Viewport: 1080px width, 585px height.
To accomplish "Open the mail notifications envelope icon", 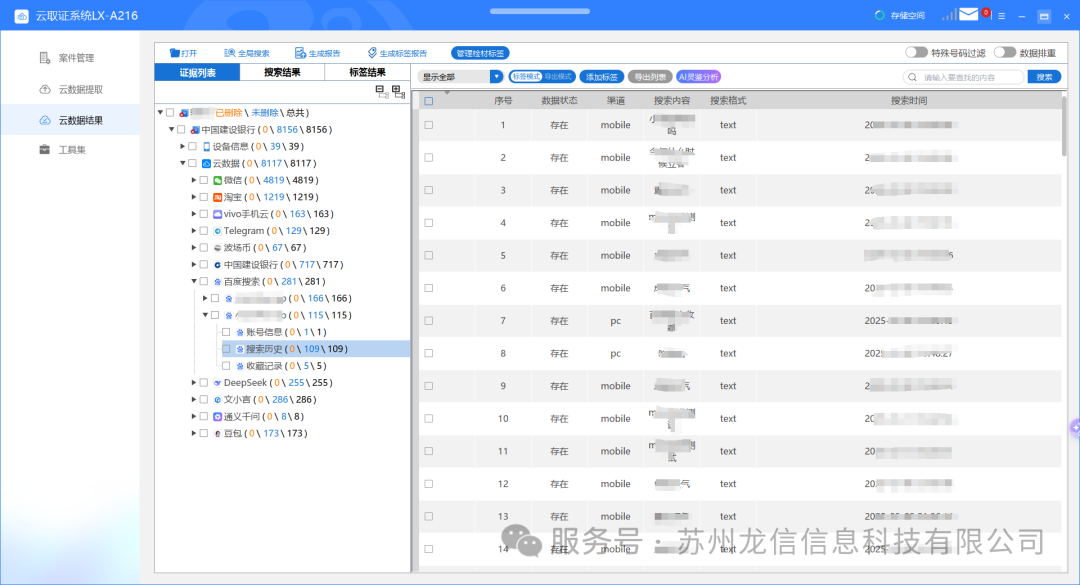I will 968,14.
